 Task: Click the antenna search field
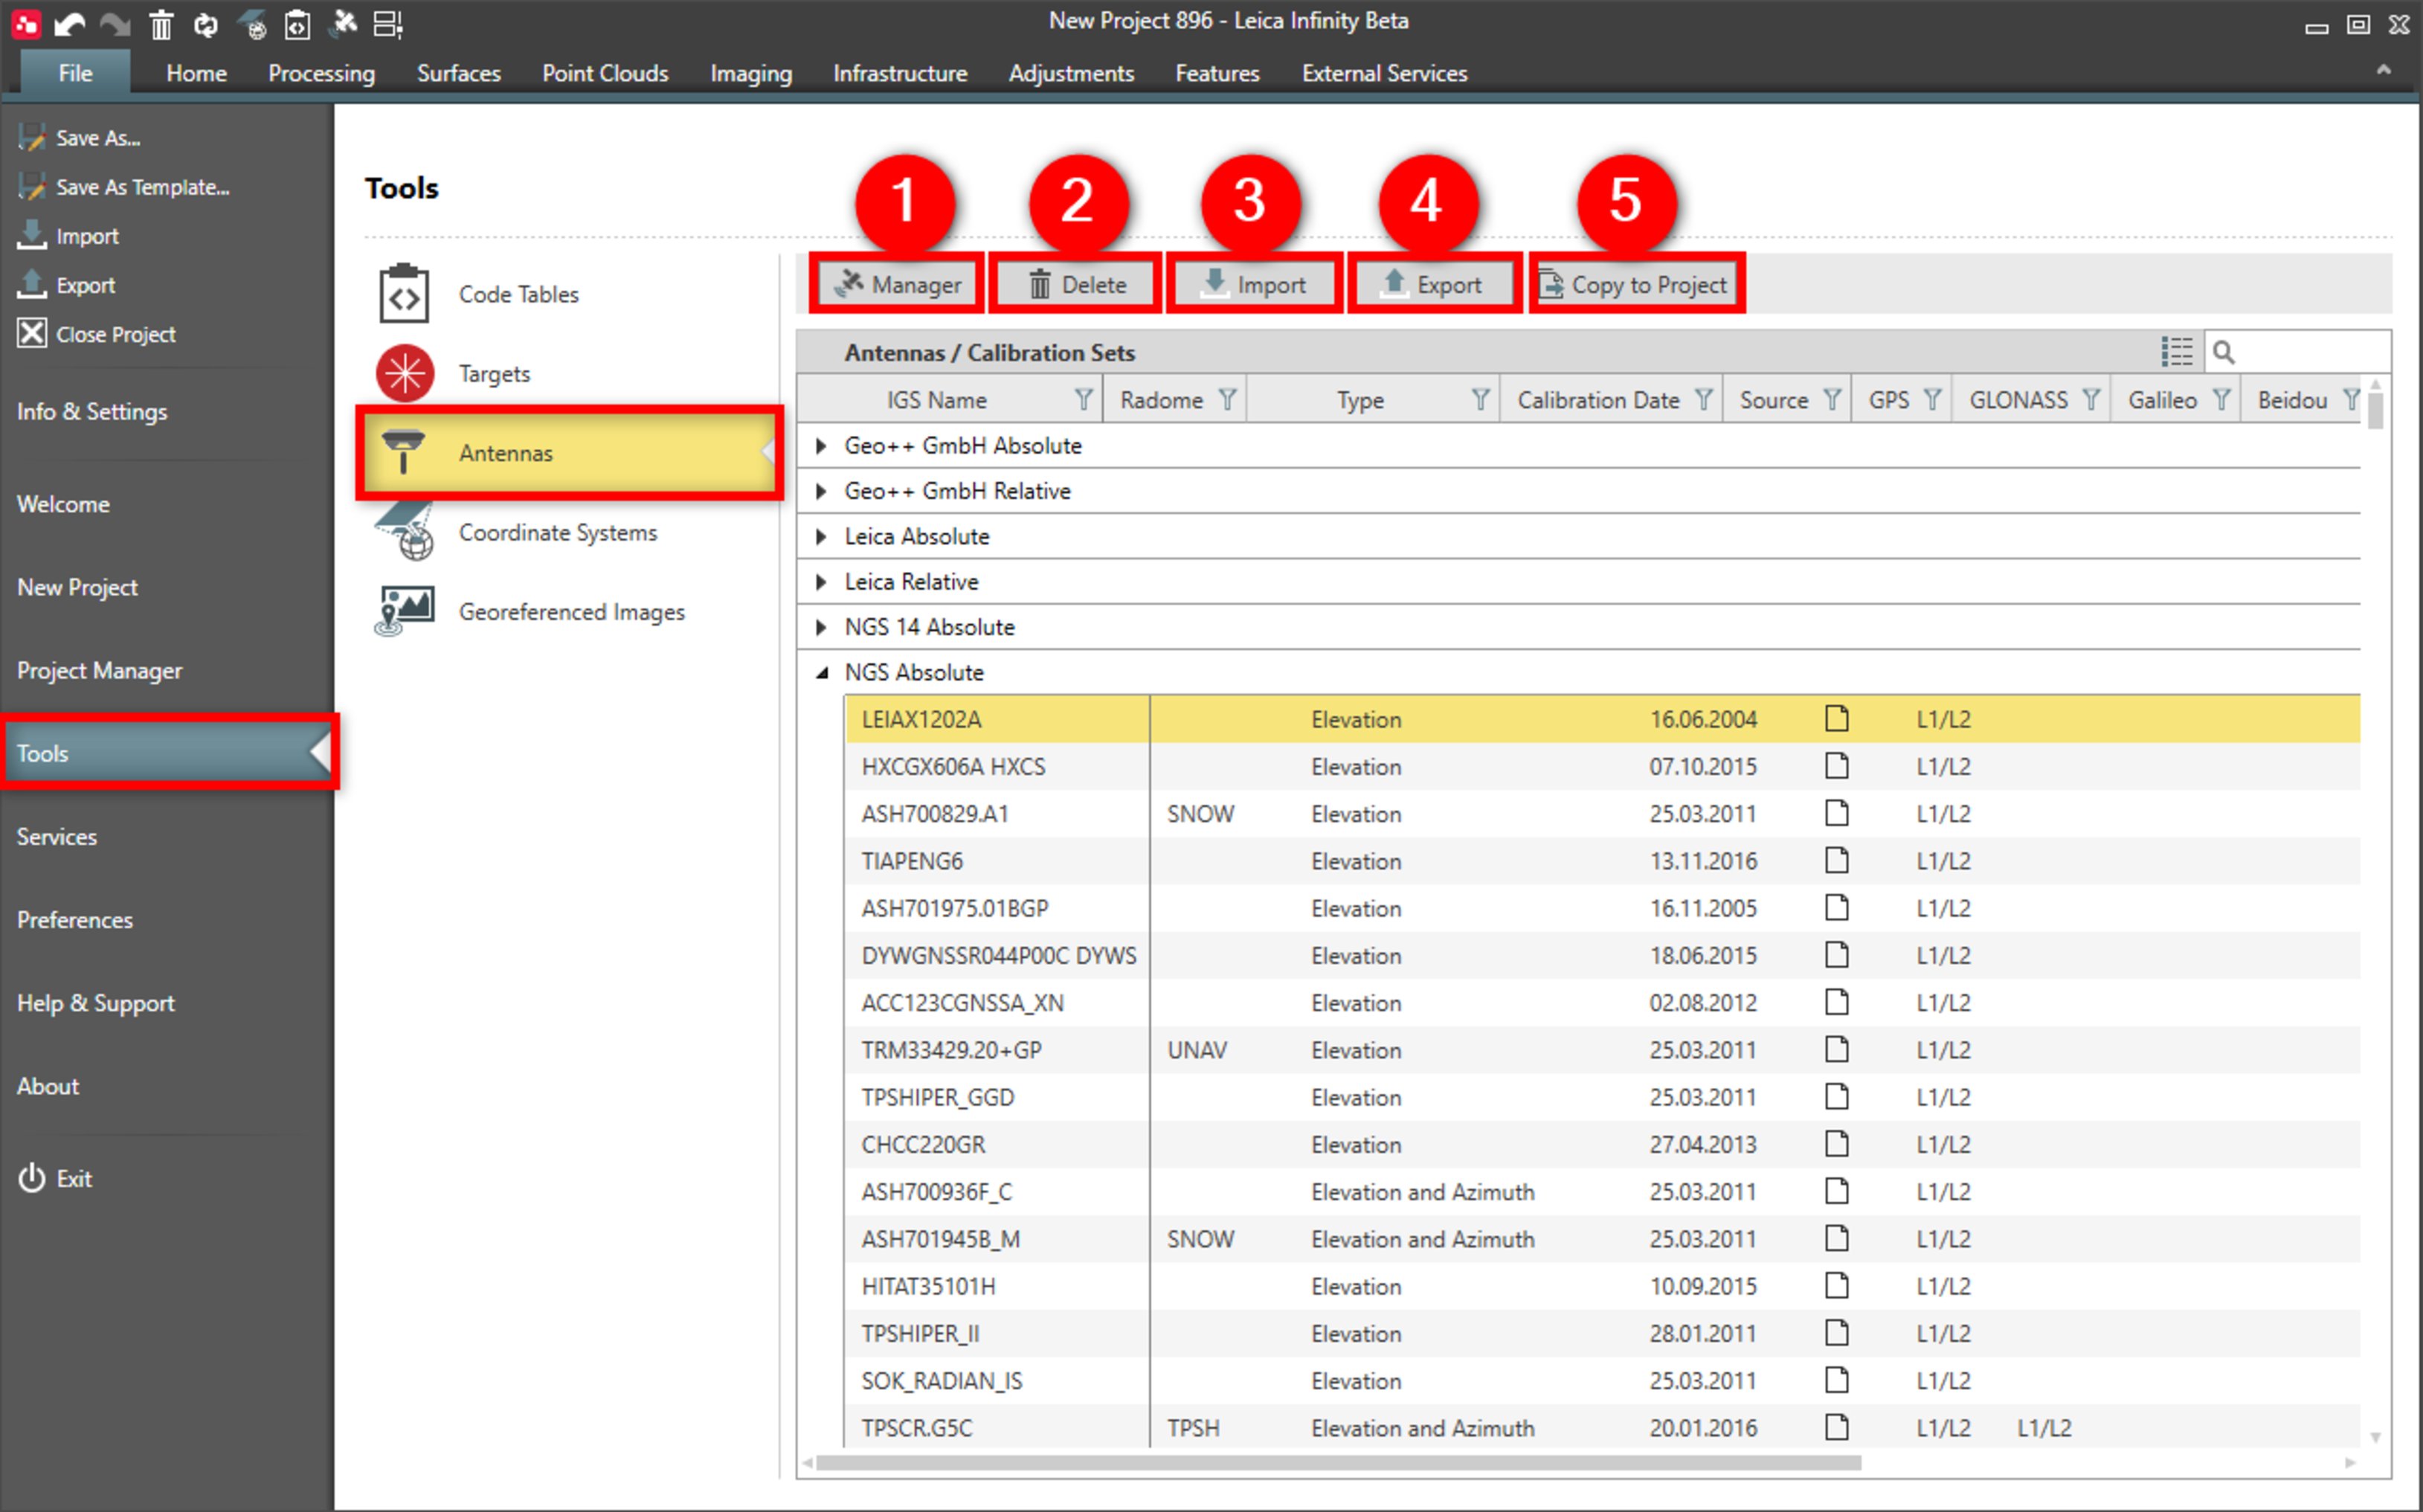(x=2298, y=352)
